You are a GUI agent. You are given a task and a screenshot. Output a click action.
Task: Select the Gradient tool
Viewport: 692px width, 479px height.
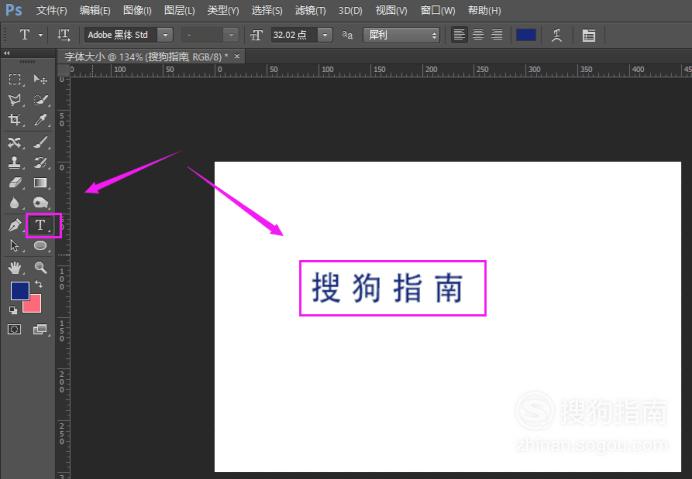(x=40, y=183)
